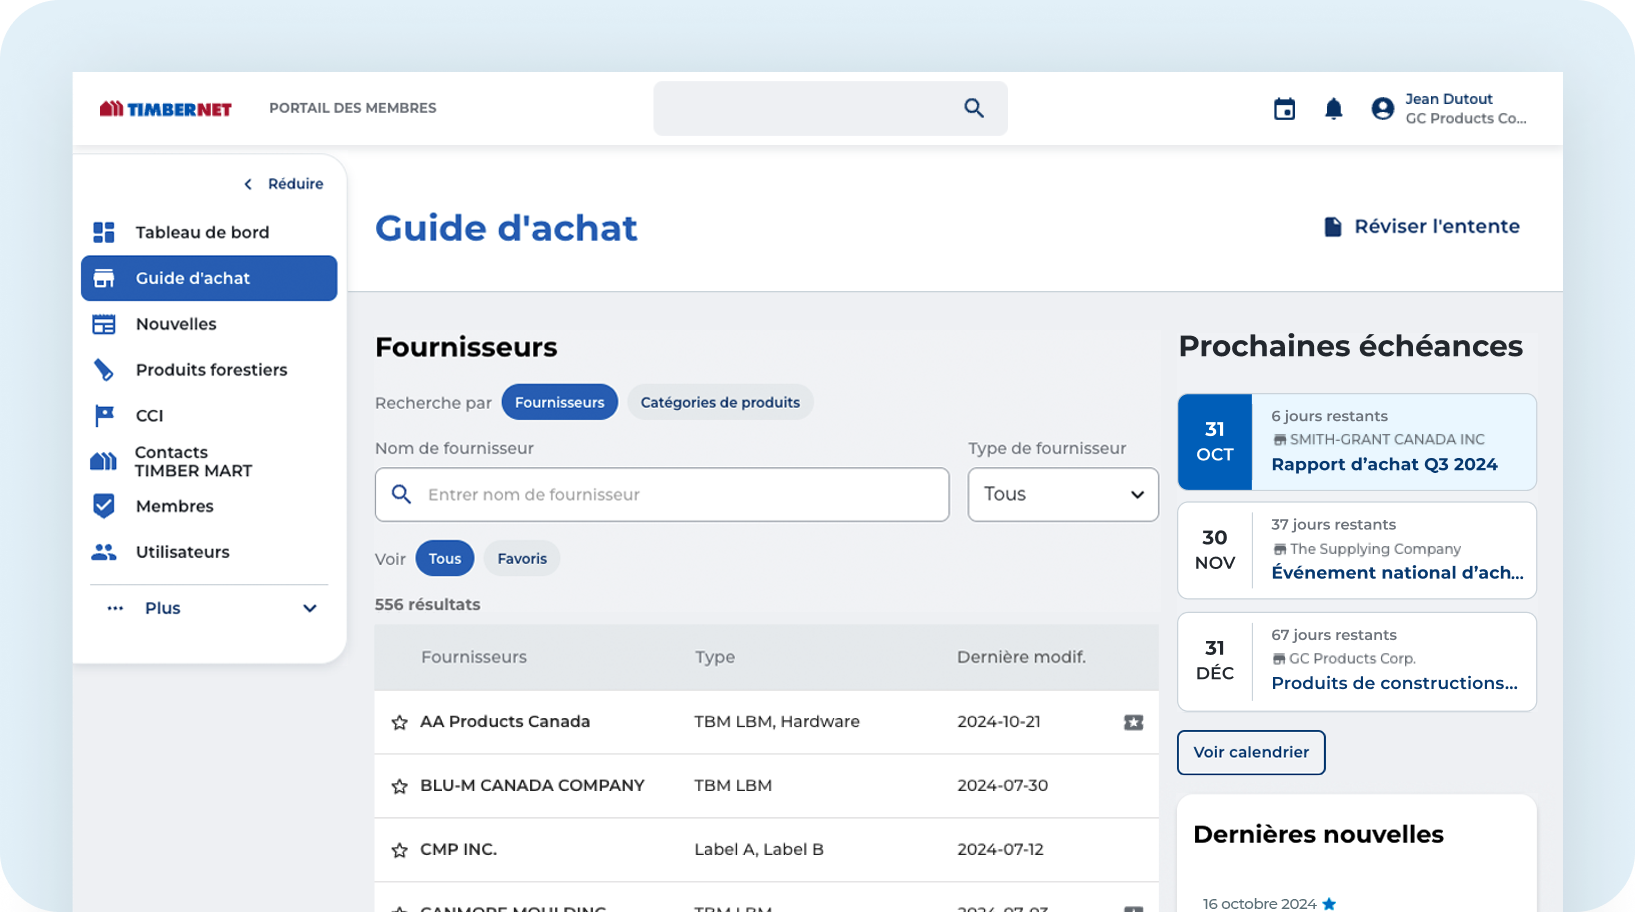This screenshot has width=1635, height=912.
Task: Click PORTAIL DES MEMBRES link
Action: tap(353, 108)
